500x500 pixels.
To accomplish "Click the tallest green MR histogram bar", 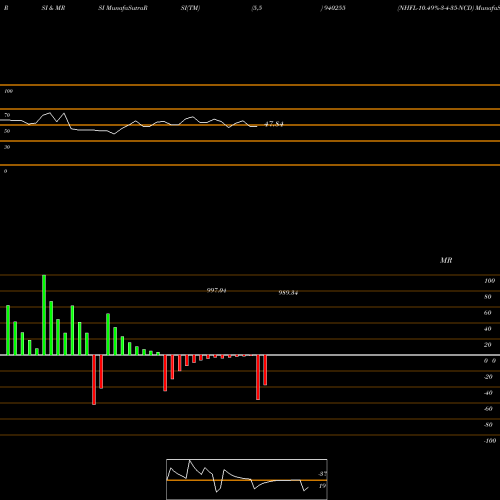I will click(x=44, y=315).
